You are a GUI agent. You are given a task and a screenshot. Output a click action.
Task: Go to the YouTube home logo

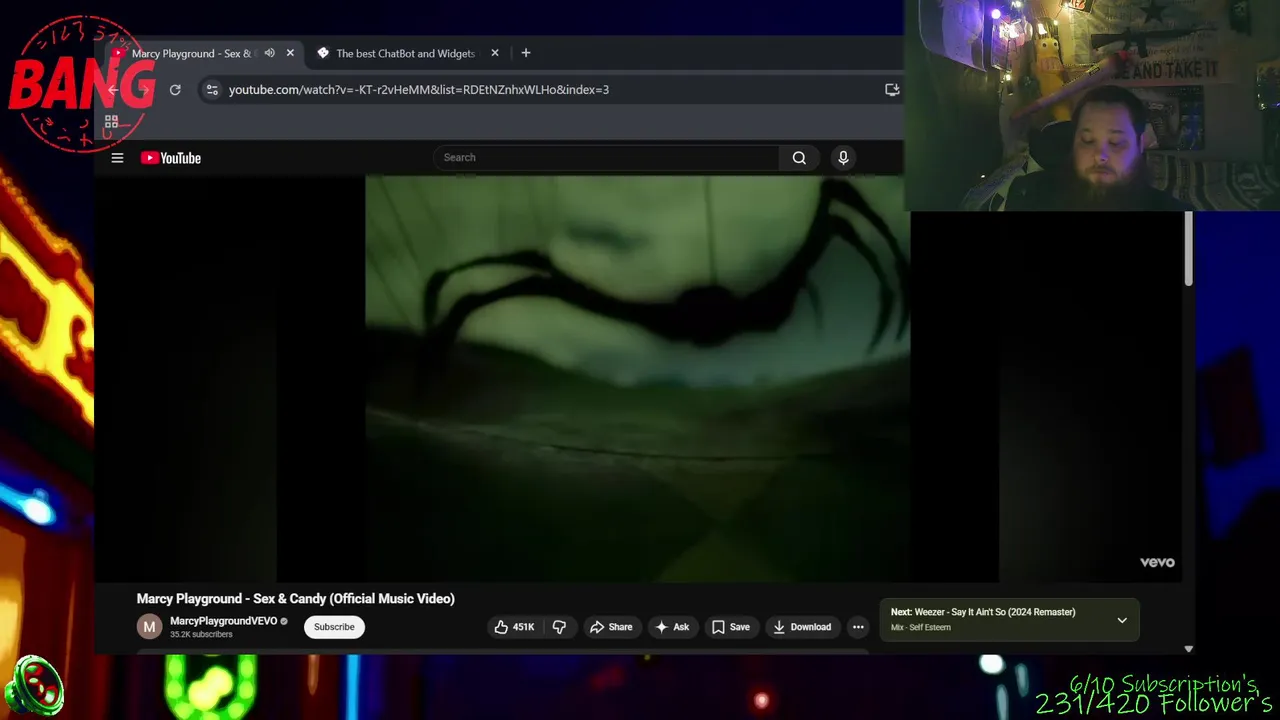tap(171, 158)
